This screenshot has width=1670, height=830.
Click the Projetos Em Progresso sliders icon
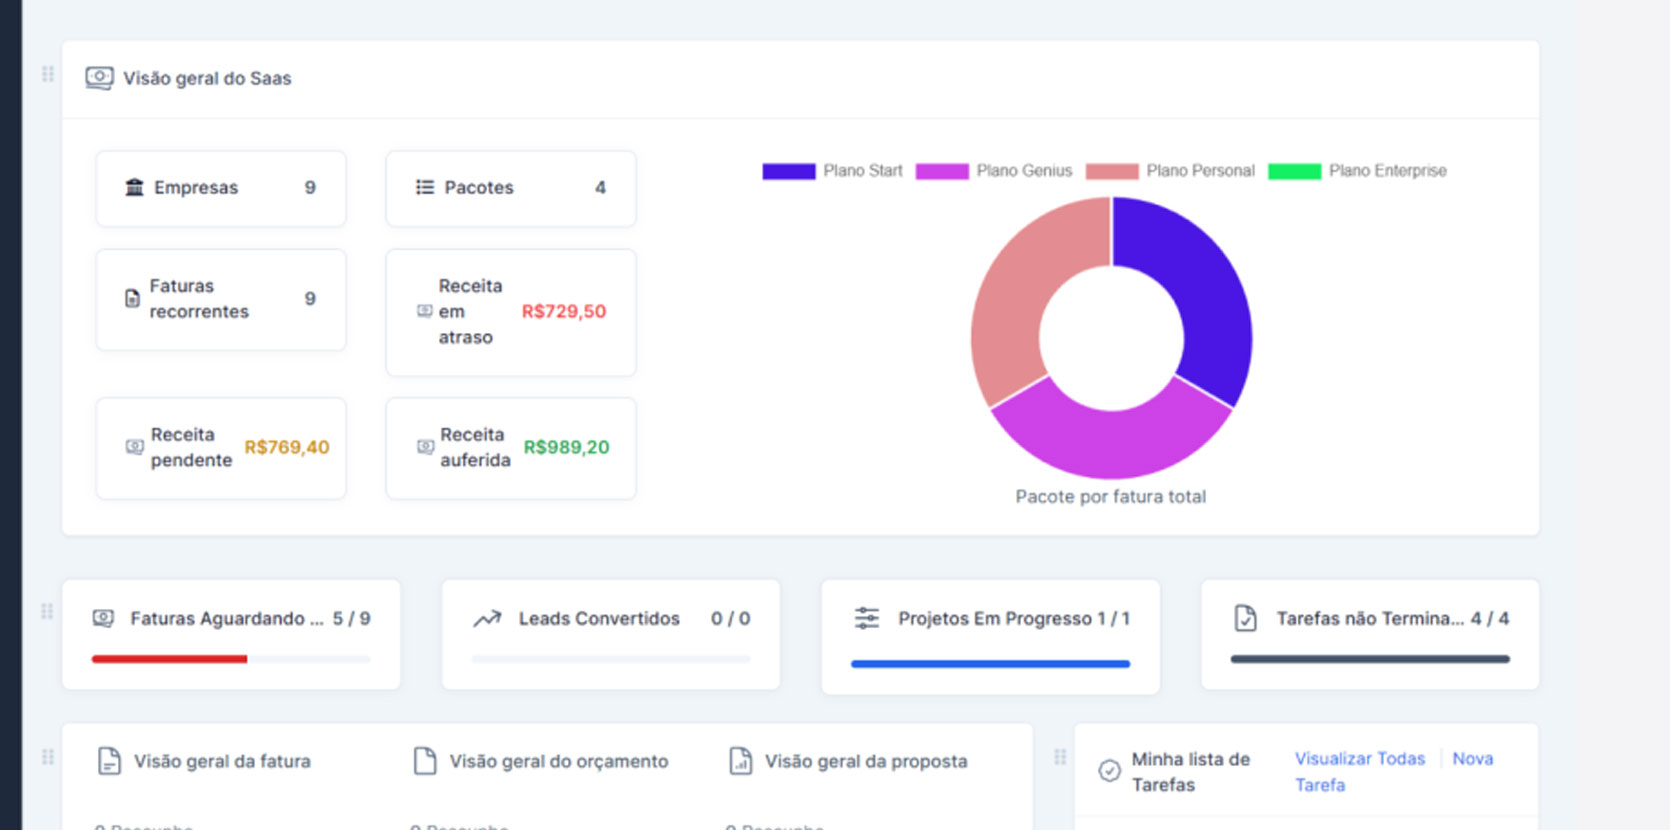(867, 619)
